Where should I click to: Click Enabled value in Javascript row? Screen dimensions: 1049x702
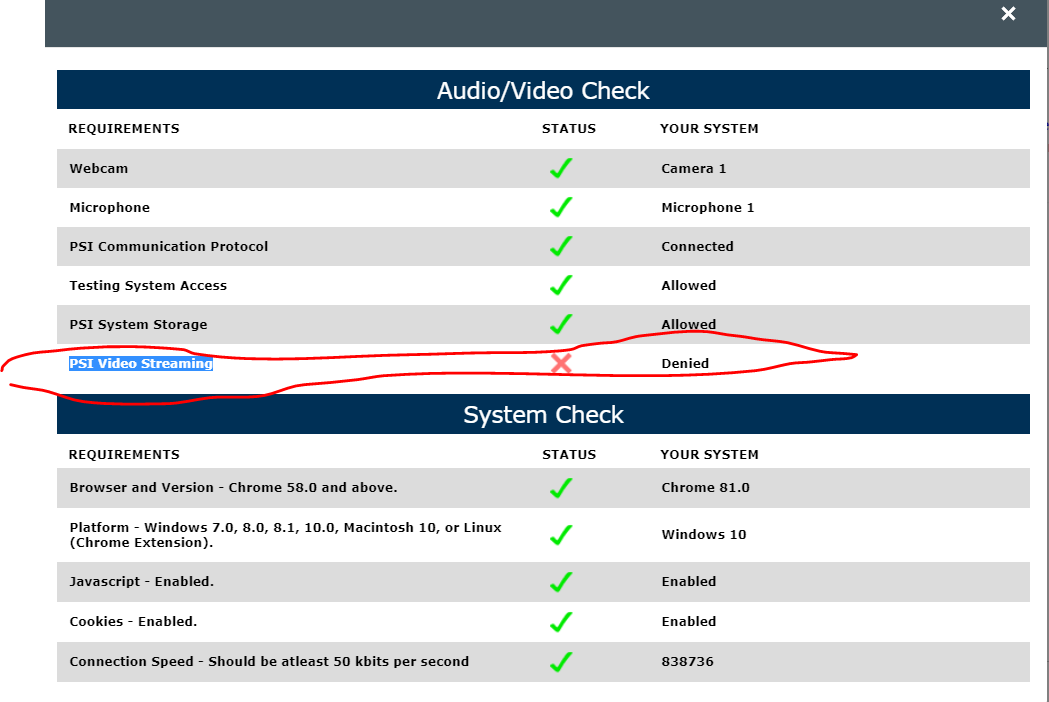(688, 582)
